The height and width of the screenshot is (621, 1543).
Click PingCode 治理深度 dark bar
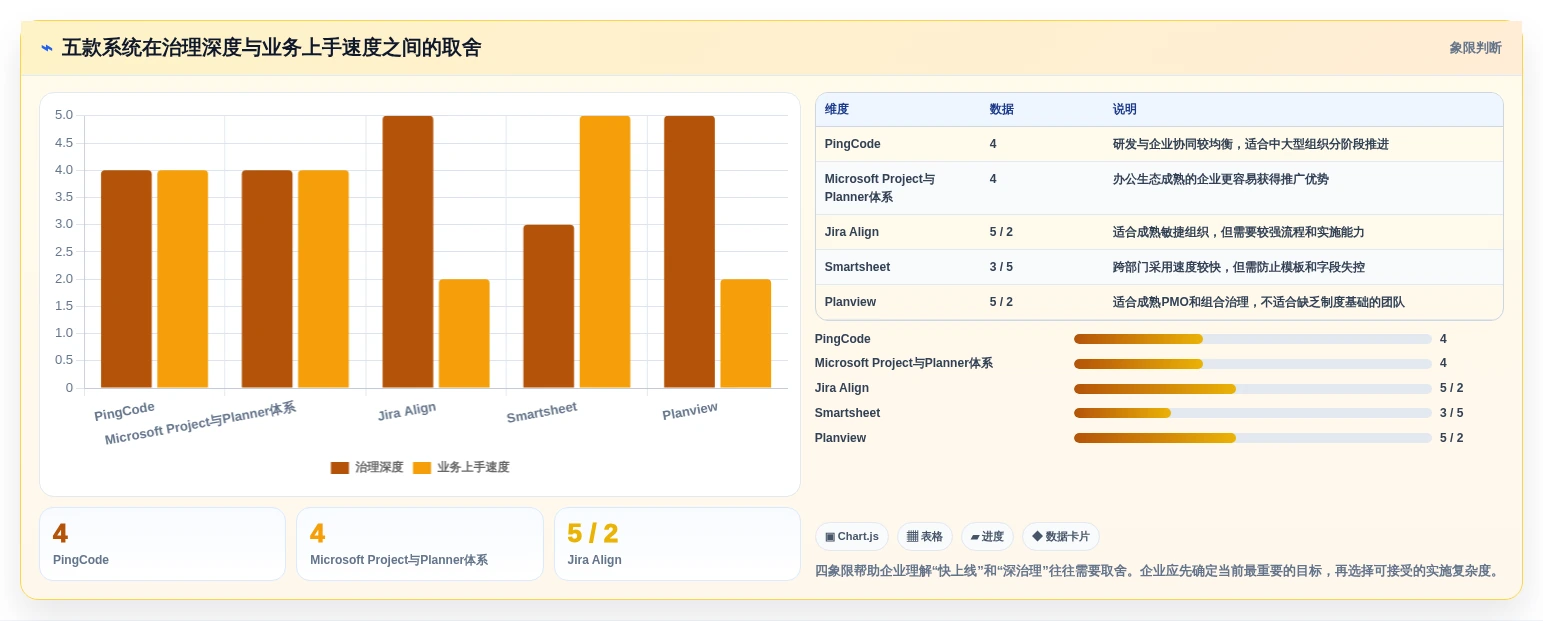126,279
